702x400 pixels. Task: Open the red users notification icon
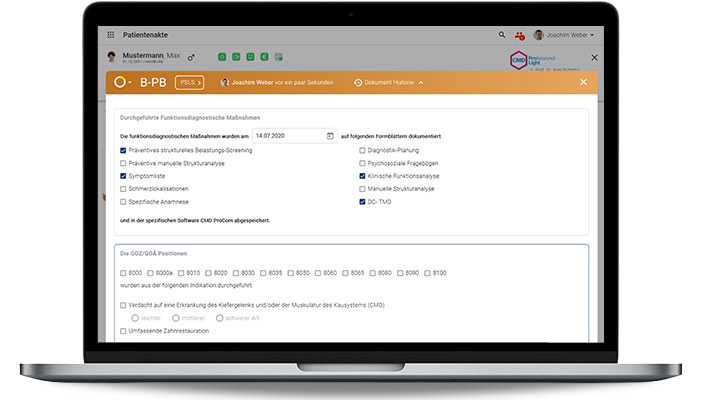[x=520, y=35]
